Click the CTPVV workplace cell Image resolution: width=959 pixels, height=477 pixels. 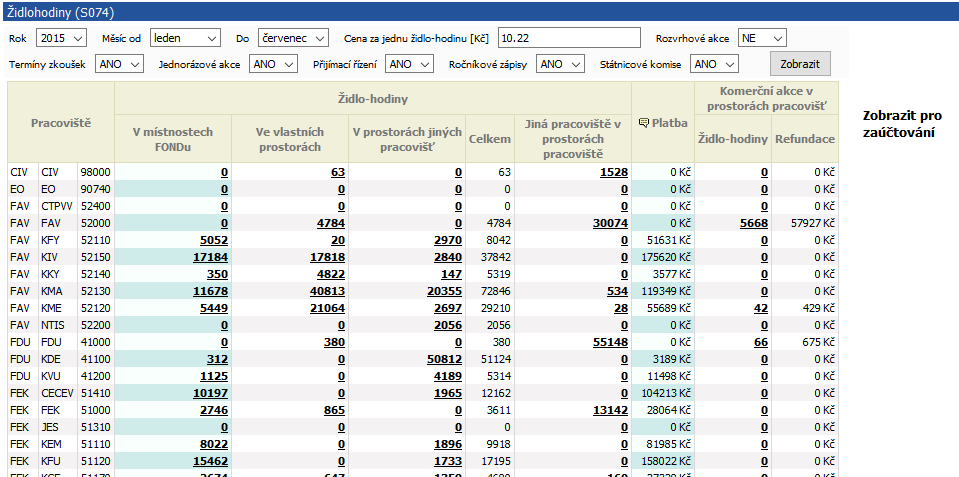57,206
